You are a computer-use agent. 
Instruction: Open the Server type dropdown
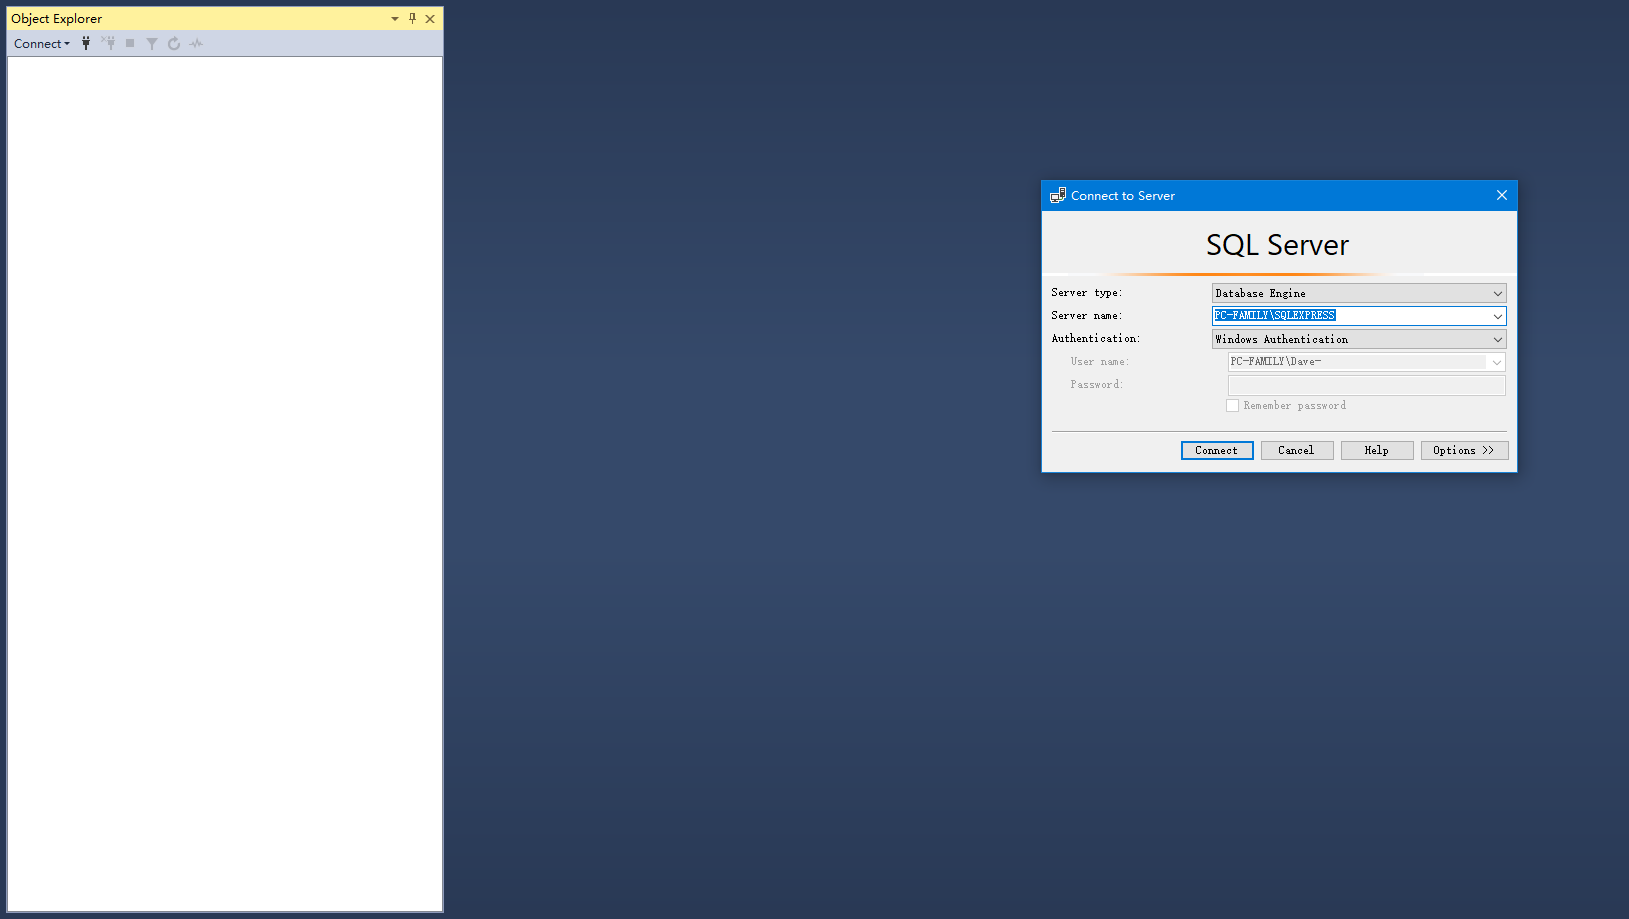[x=1359, y=293]
